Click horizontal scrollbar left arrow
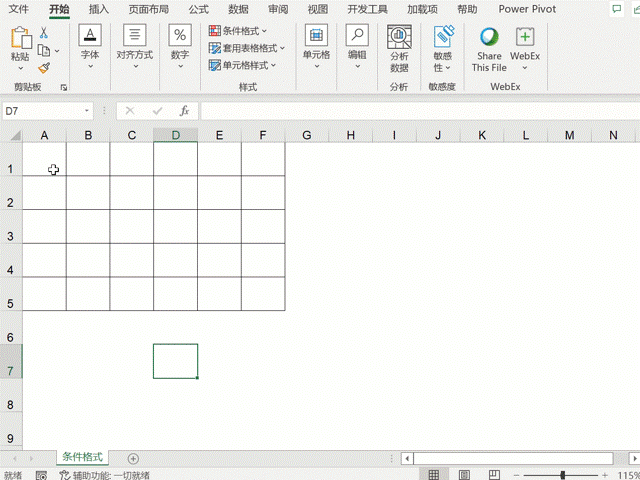Image resolution: width=640 pixels, height=480 pixels. point(407,458)
